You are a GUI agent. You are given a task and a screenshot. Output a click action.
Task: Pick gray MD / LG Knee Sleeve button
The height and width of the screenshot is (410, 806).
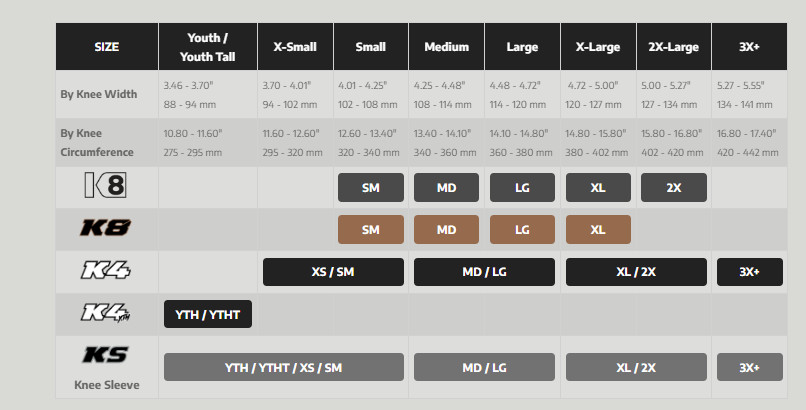coord(484,367)
